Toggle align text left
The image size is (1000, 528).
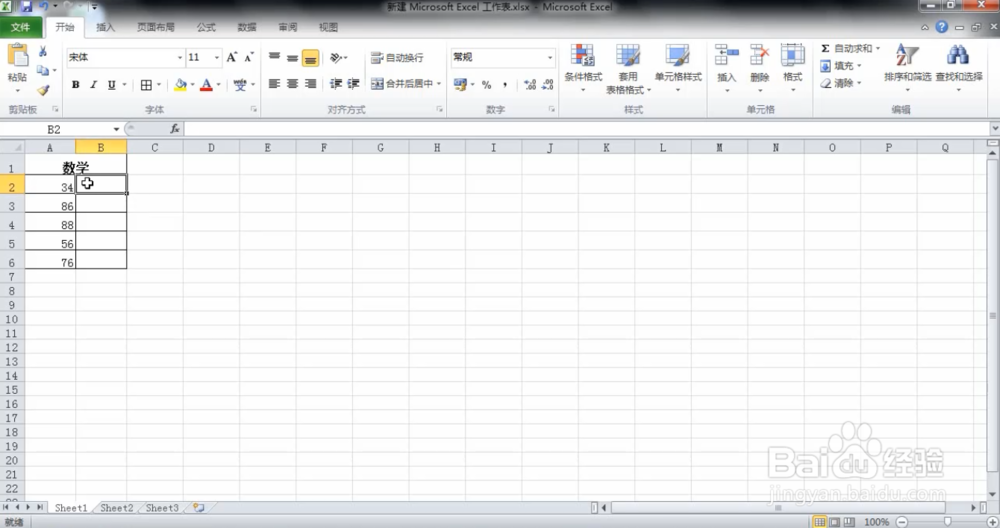click(274, 84)
